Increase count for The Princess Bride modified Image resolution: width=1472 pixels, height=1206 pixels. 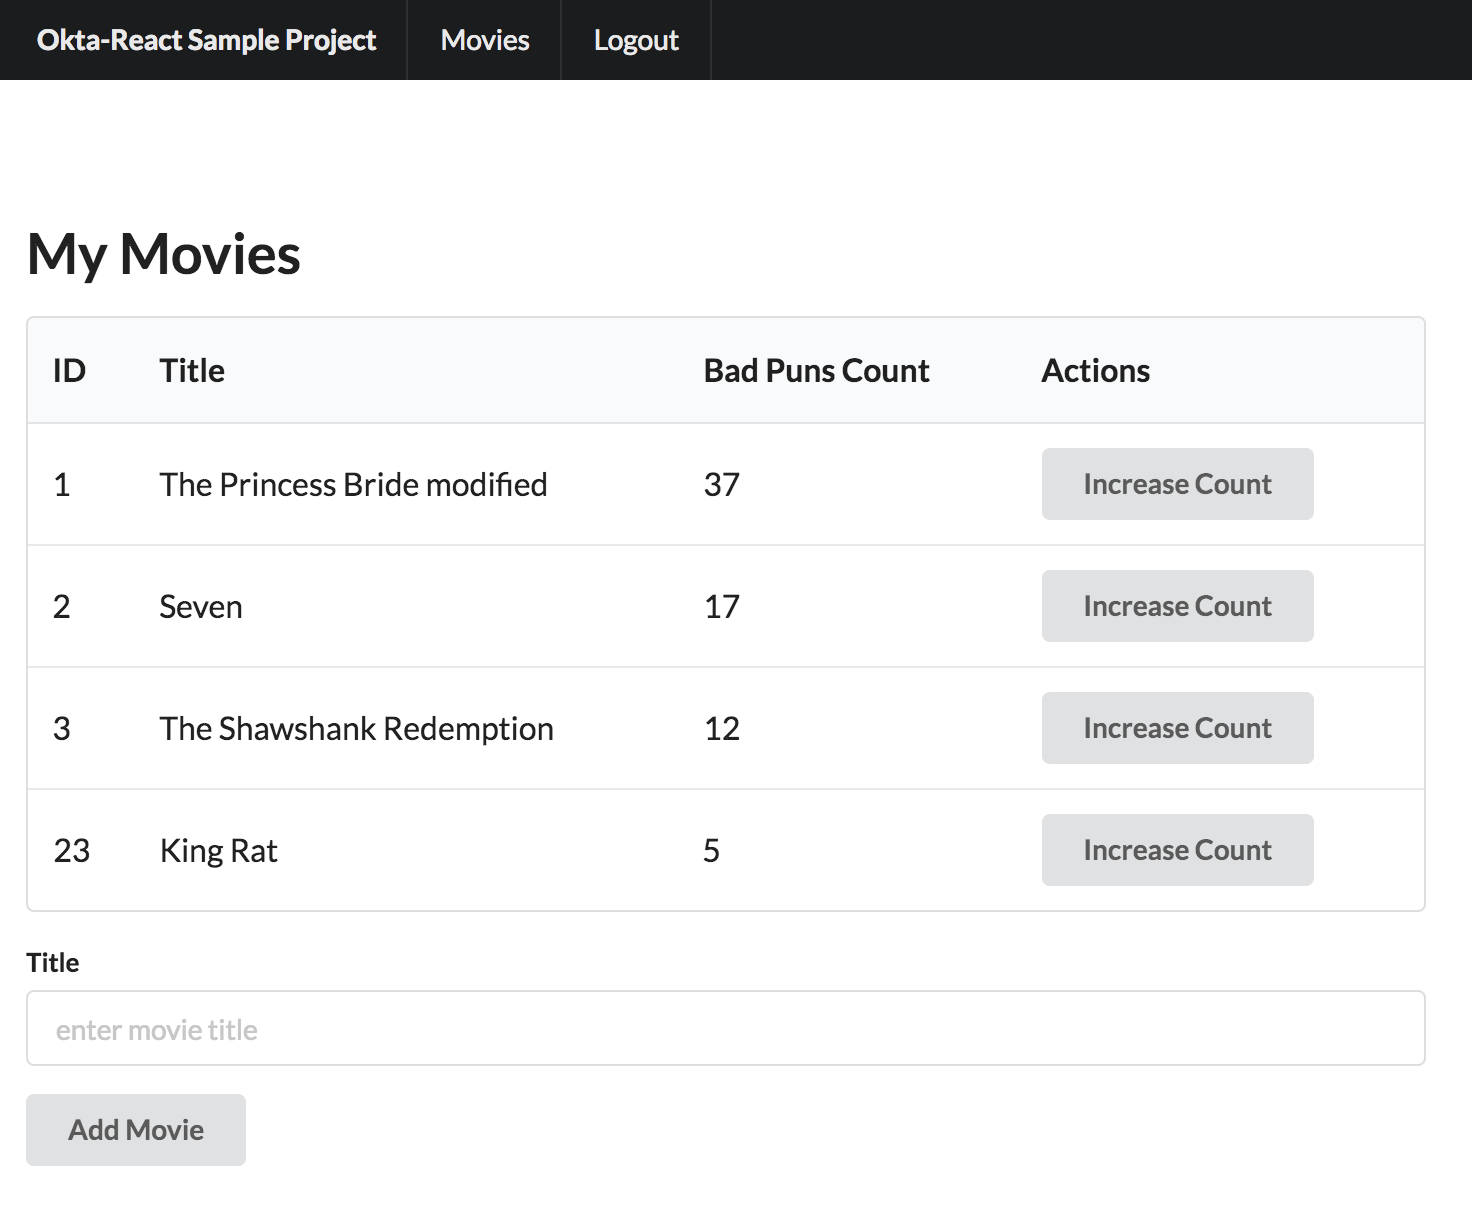click(x=1177, y=484)
